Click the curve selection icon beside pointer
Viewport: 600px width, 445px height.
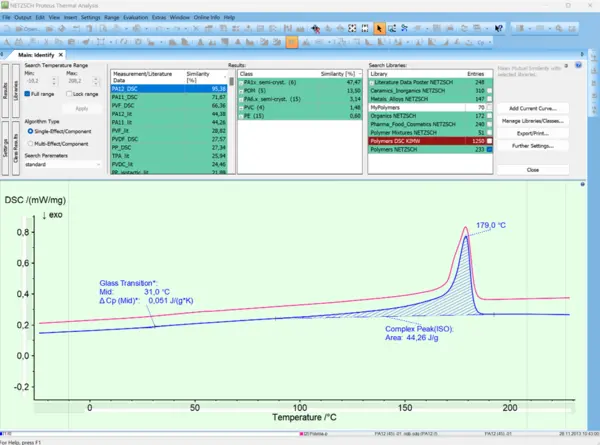click(392, 29)
